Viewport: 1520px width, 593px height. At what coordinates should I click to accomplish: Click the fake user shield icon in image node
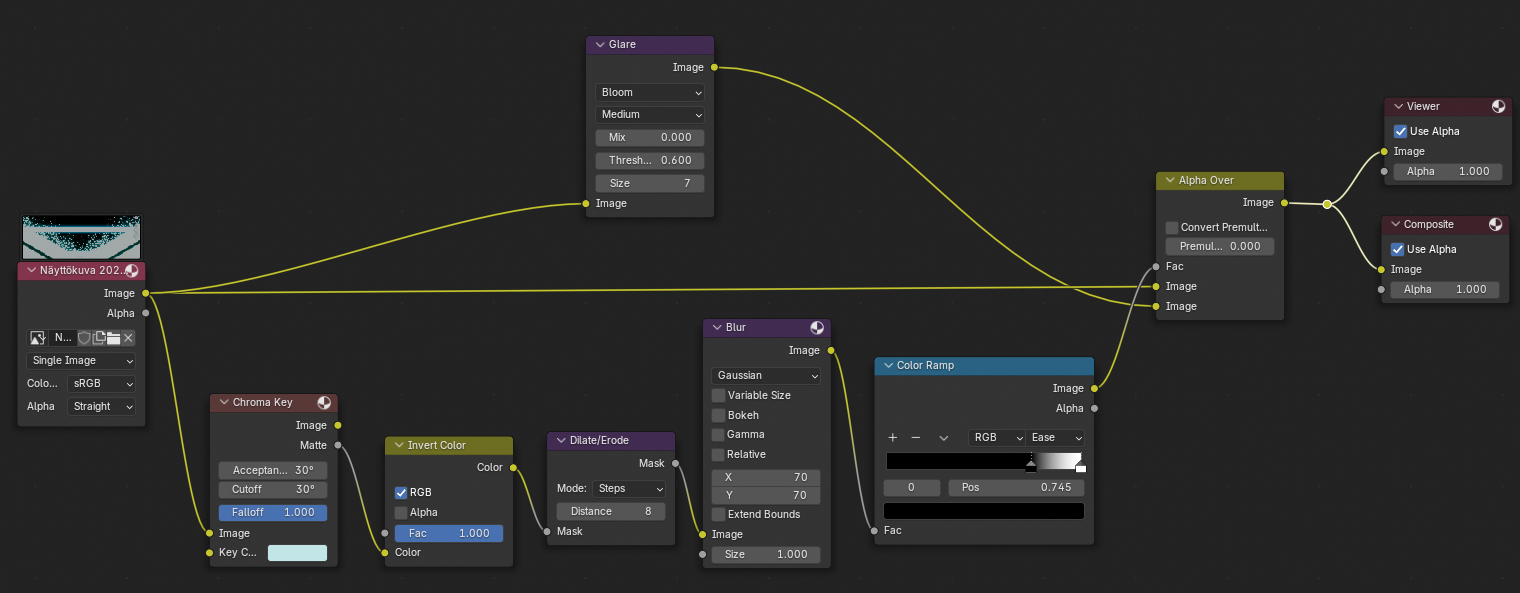84,338
